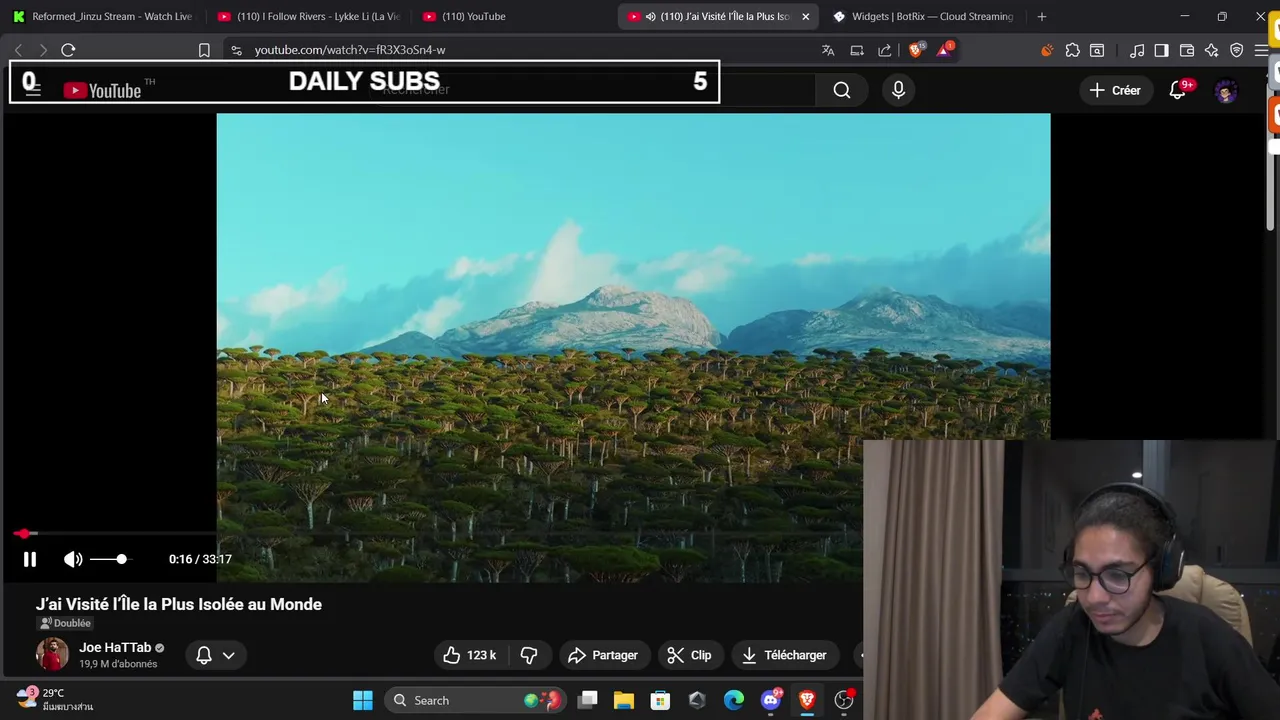The width and height of the screenshot is (1280, 720).
Task: Click the Télécharger download button
Action: [784, 655]
